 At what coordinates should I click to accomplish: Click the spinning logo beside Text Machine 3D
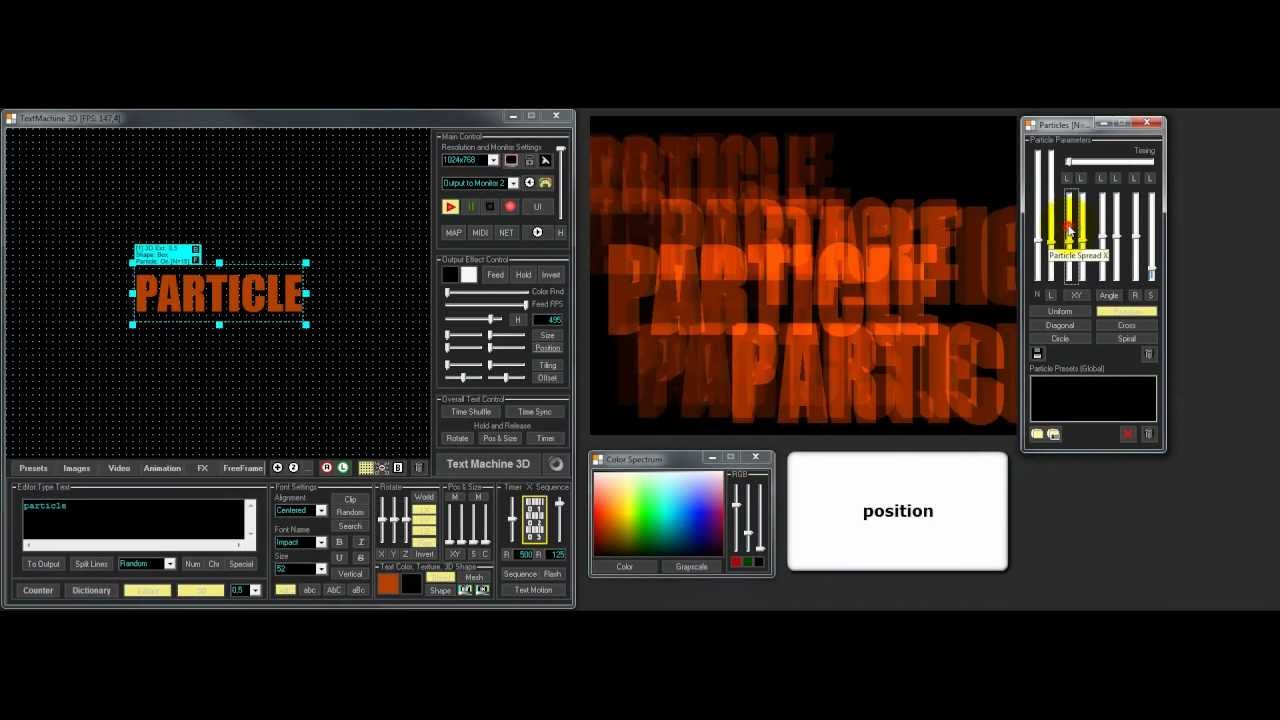pos(556,464)
